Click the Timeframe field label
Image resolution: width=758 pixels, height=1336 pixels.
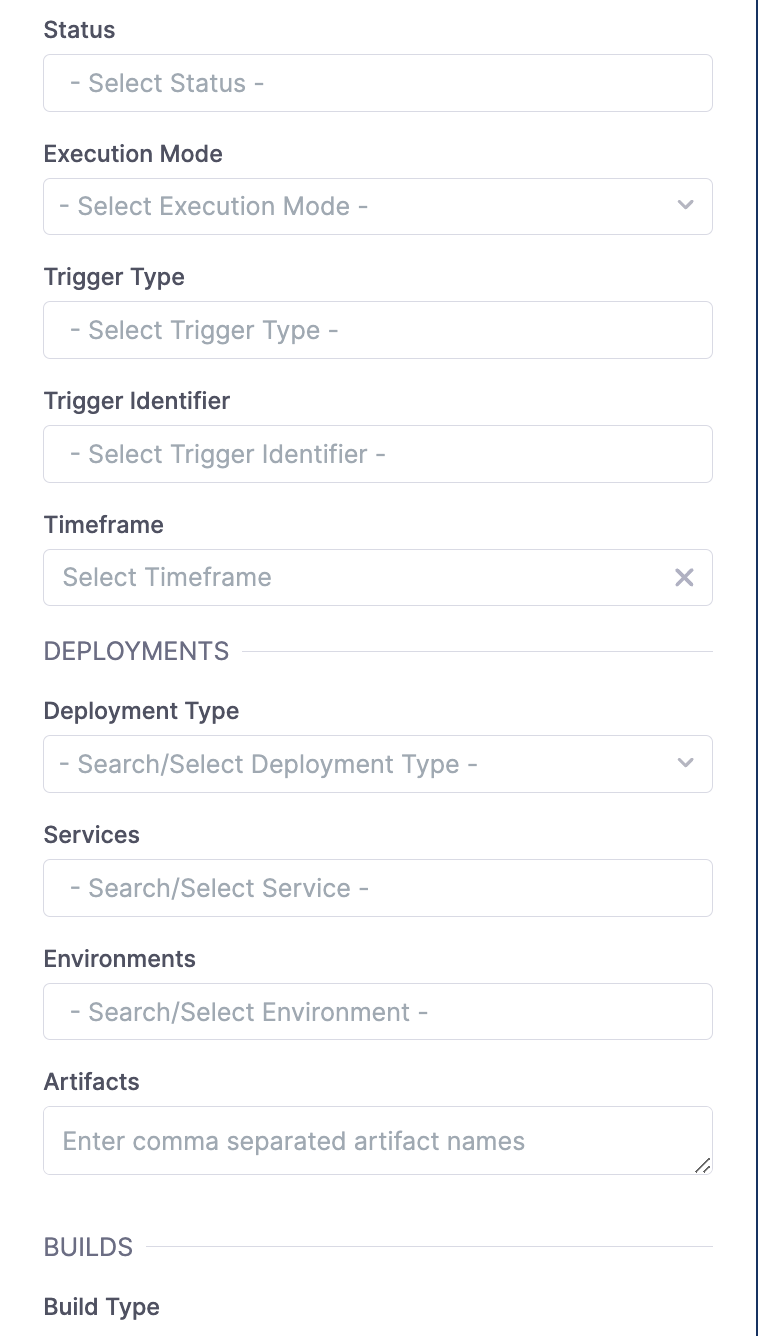coord(104,525)
